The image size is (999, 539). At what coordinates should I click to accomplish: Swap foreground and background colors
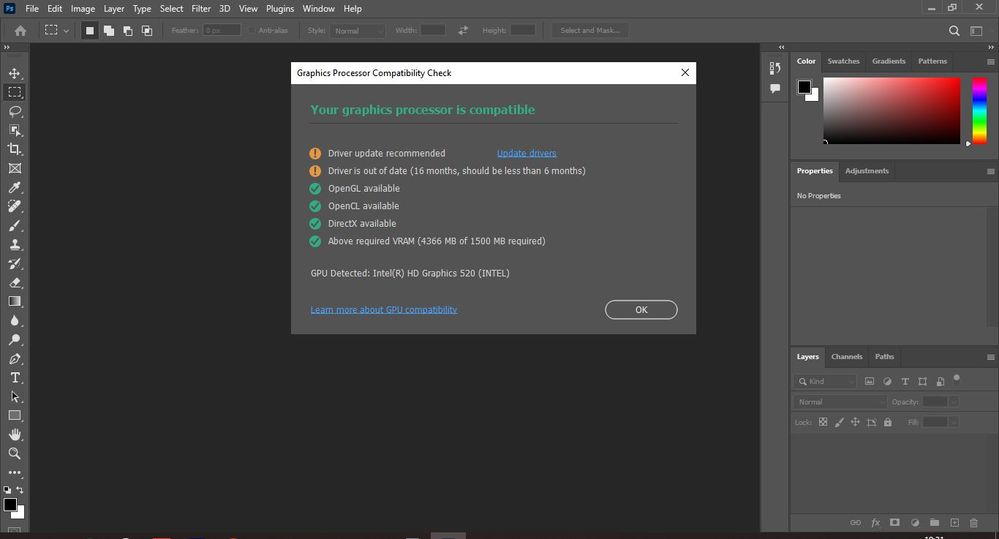[20, 490]
